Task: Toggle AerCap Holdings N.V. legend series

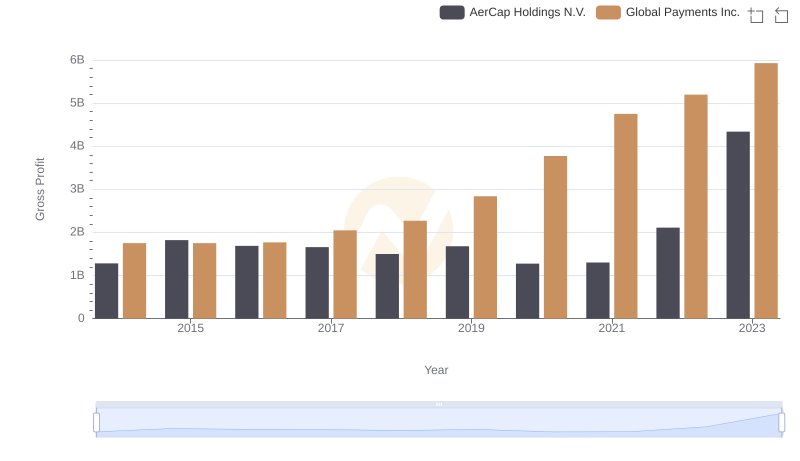Action: pos(512,12)
